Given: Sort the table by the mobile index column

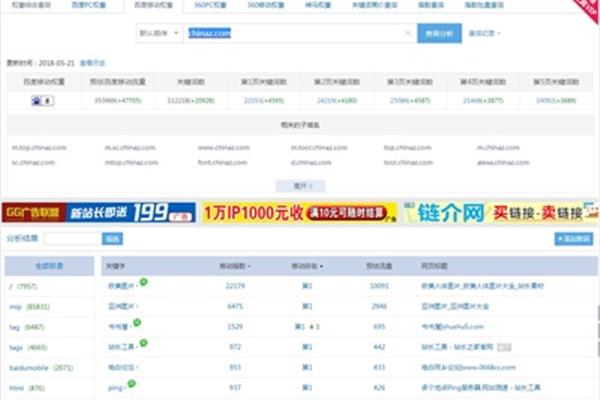Looking at the screenshot, I should coord(235,266).
